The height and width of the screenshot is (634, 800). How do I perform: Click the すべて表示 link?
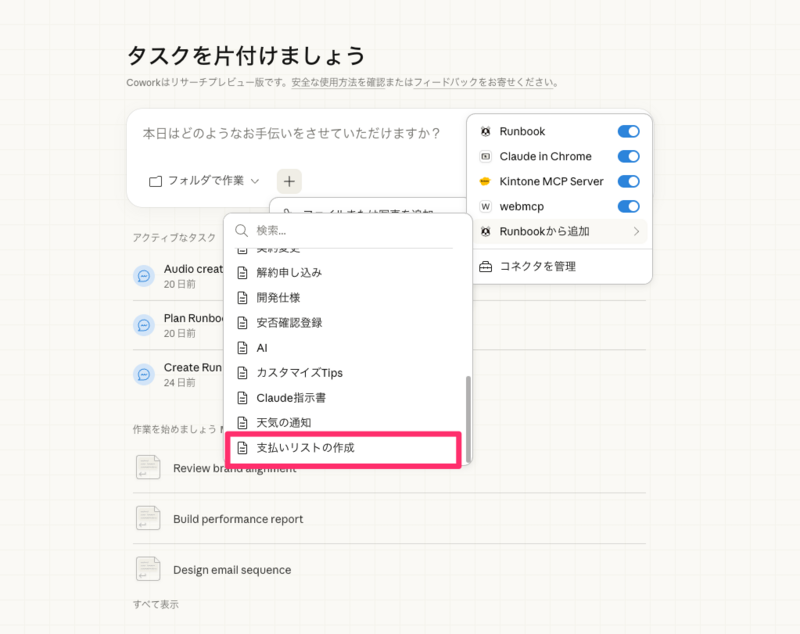click(155, 605)
